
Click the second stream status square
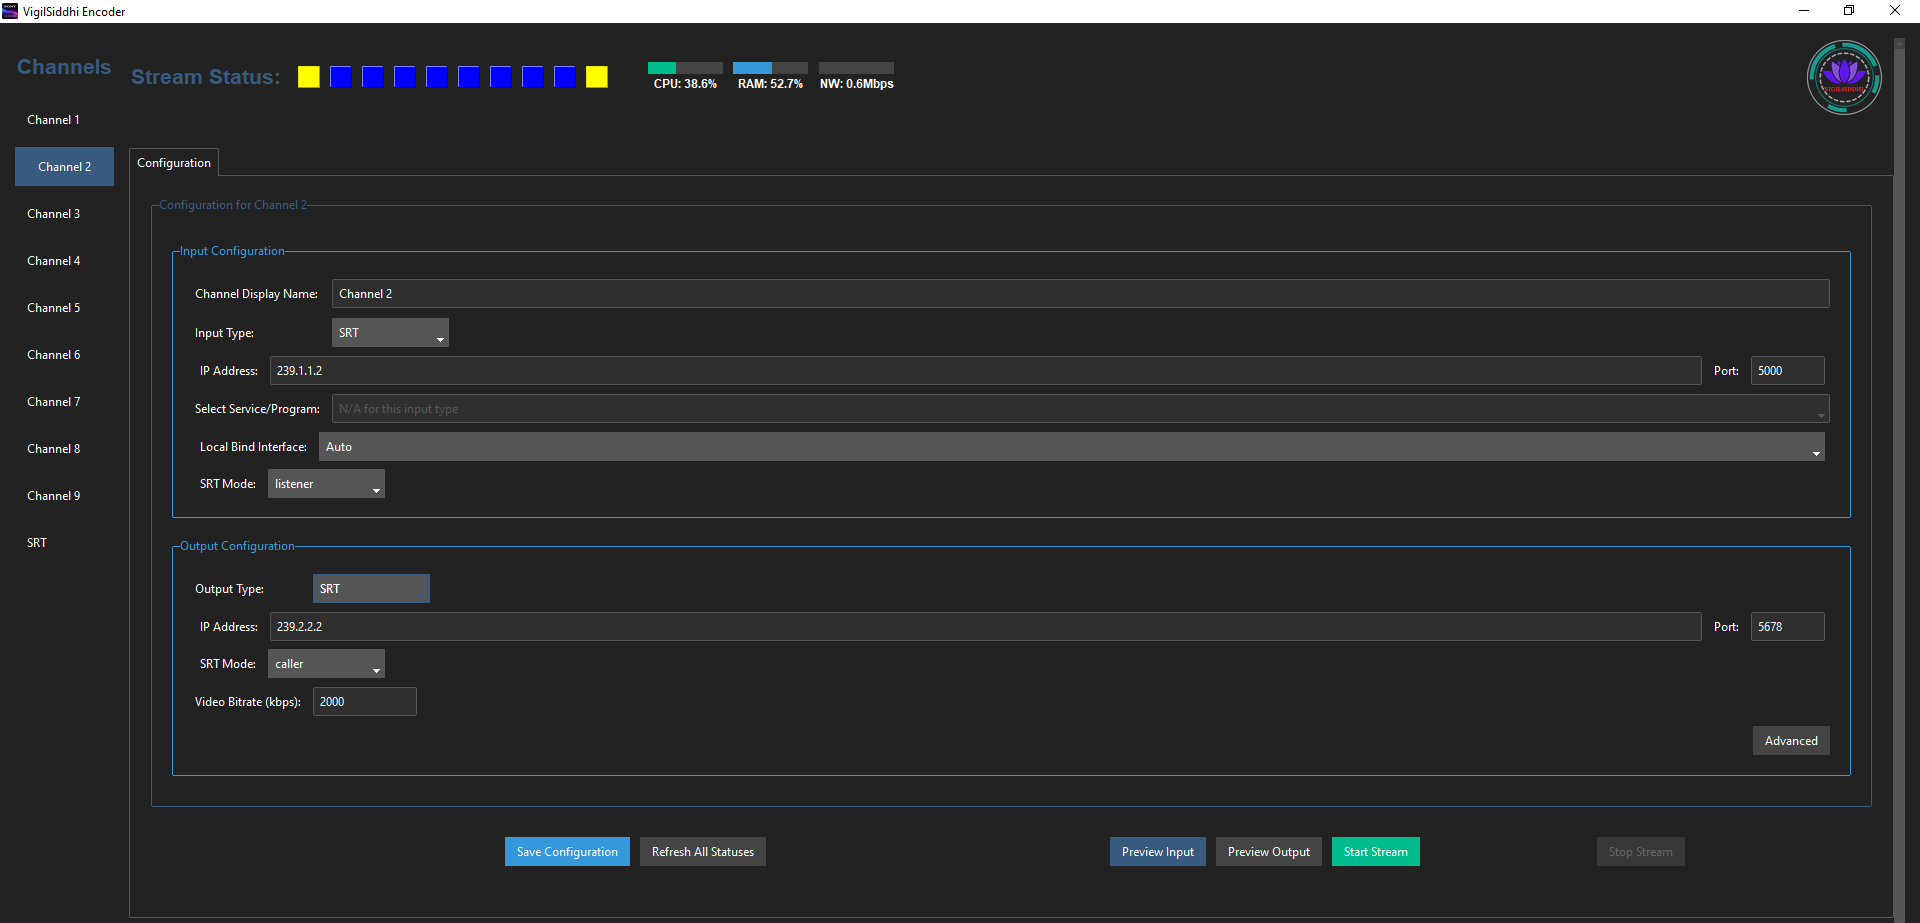pyautogui.click(x=341, y=77)
